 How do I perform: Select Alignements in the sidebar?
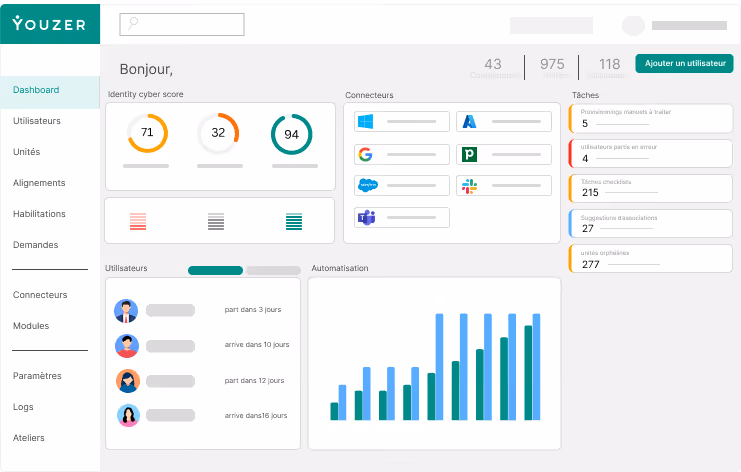click(39, 183)
